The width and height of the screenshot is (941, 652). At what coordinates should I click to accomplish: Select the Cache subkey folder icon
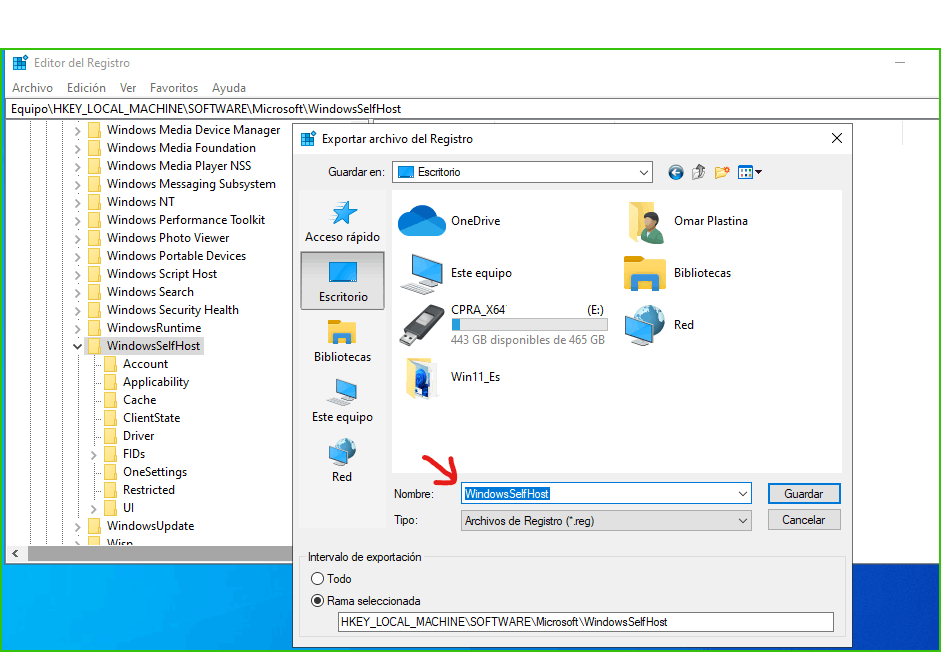[x=110, y=400]
